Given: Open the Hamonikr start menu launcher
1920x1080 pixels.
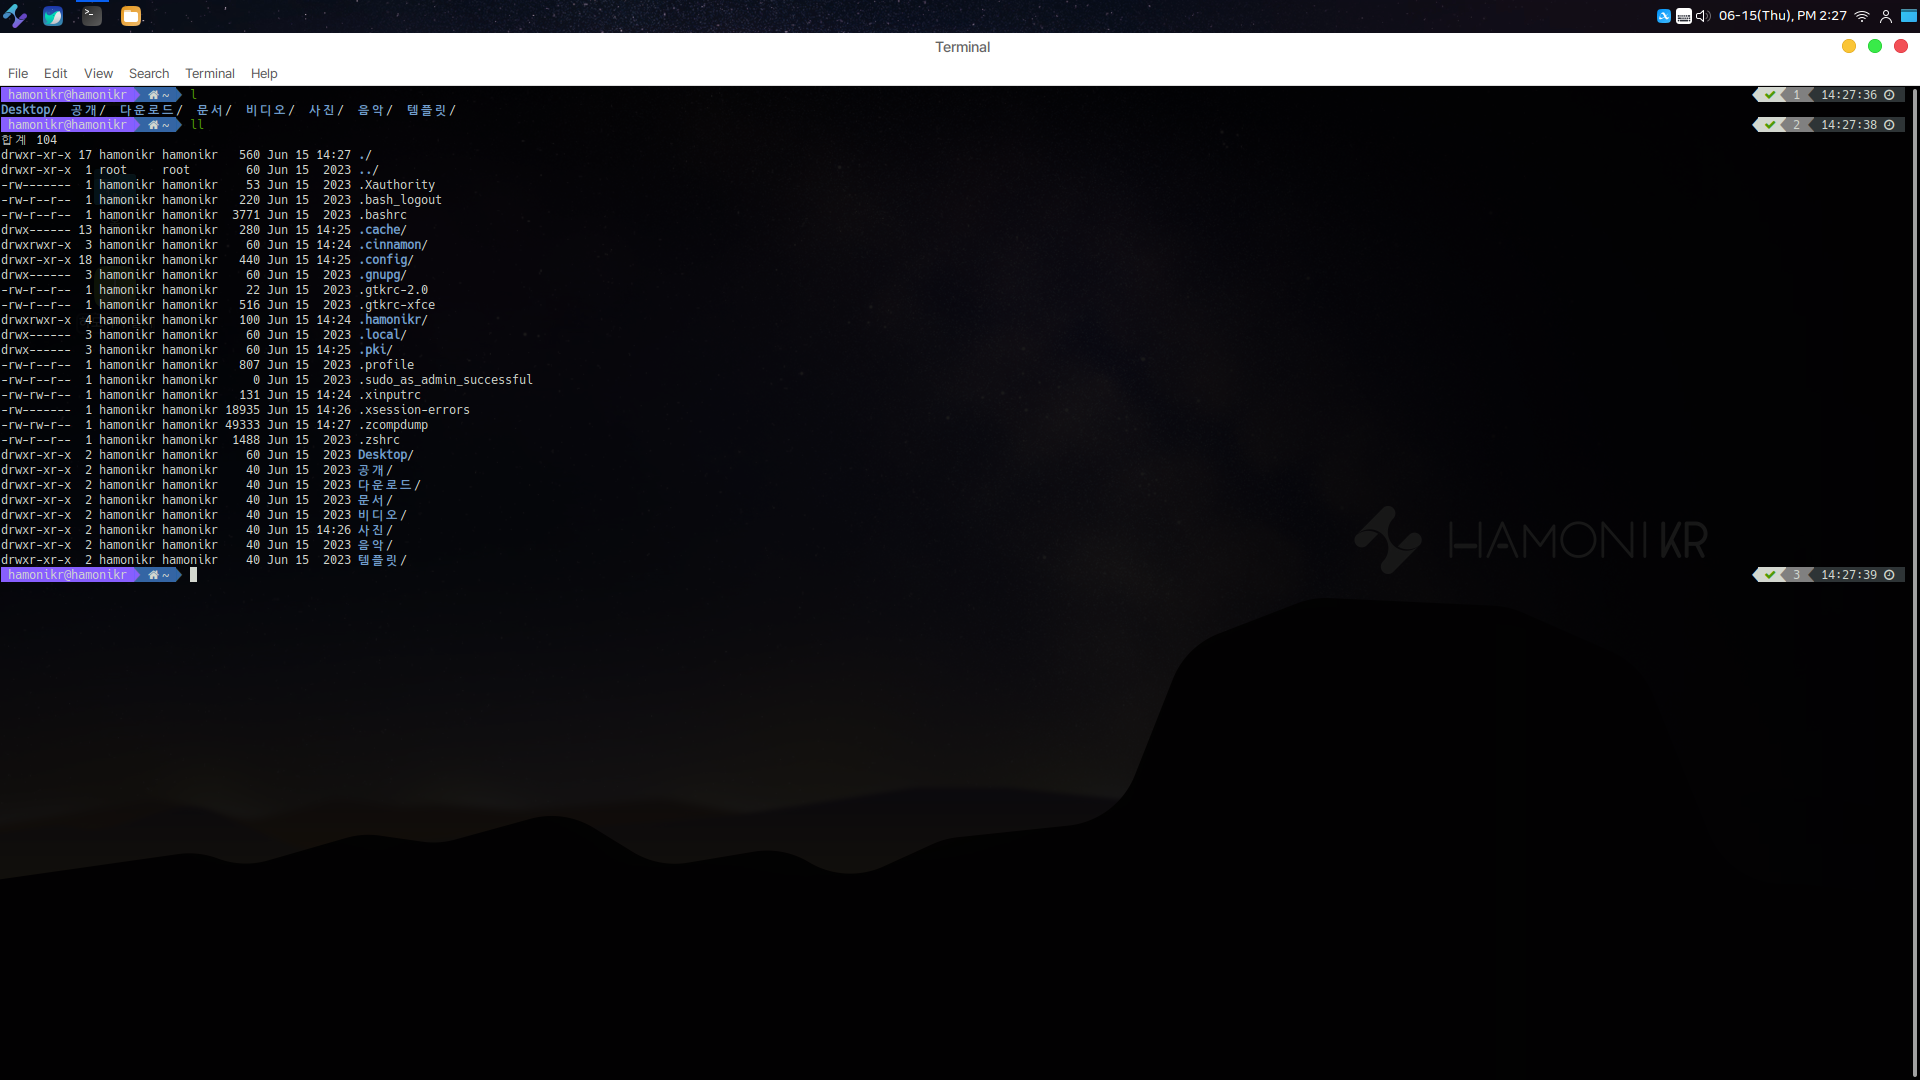Looking at the screenshot, I should (15, 16).
